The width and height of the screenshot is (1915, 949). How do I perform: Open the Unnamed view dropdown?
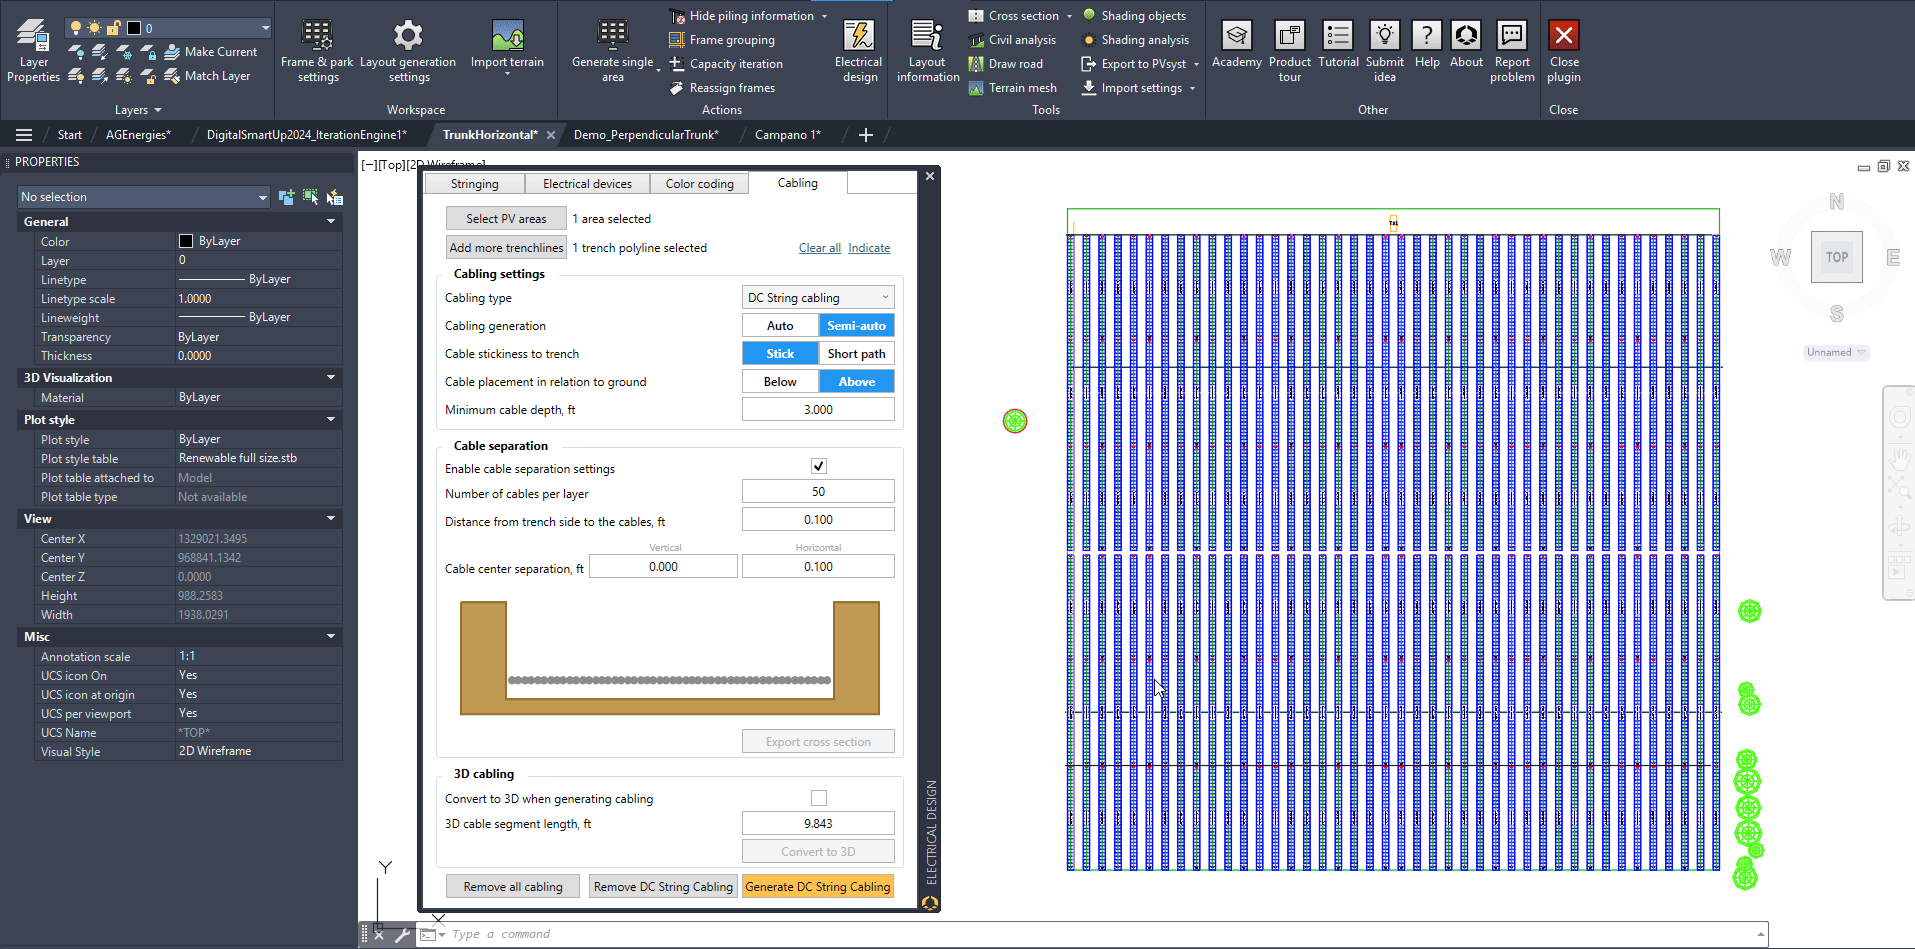pyautogui.click(x=1836, y=352)
